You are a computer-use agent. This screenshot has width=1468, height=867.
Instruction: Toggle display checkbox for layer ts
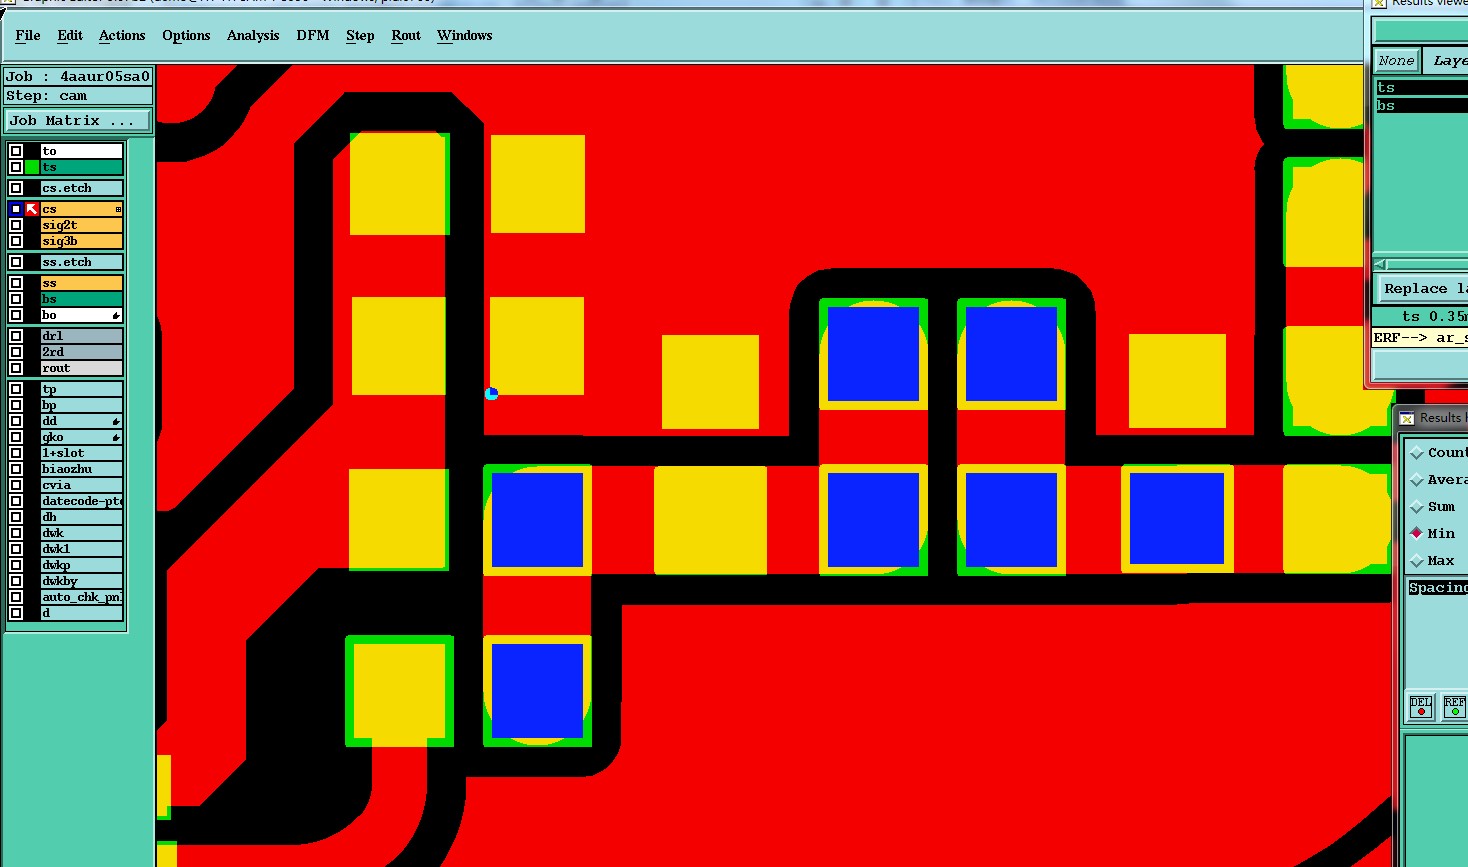tap(16, 167)
